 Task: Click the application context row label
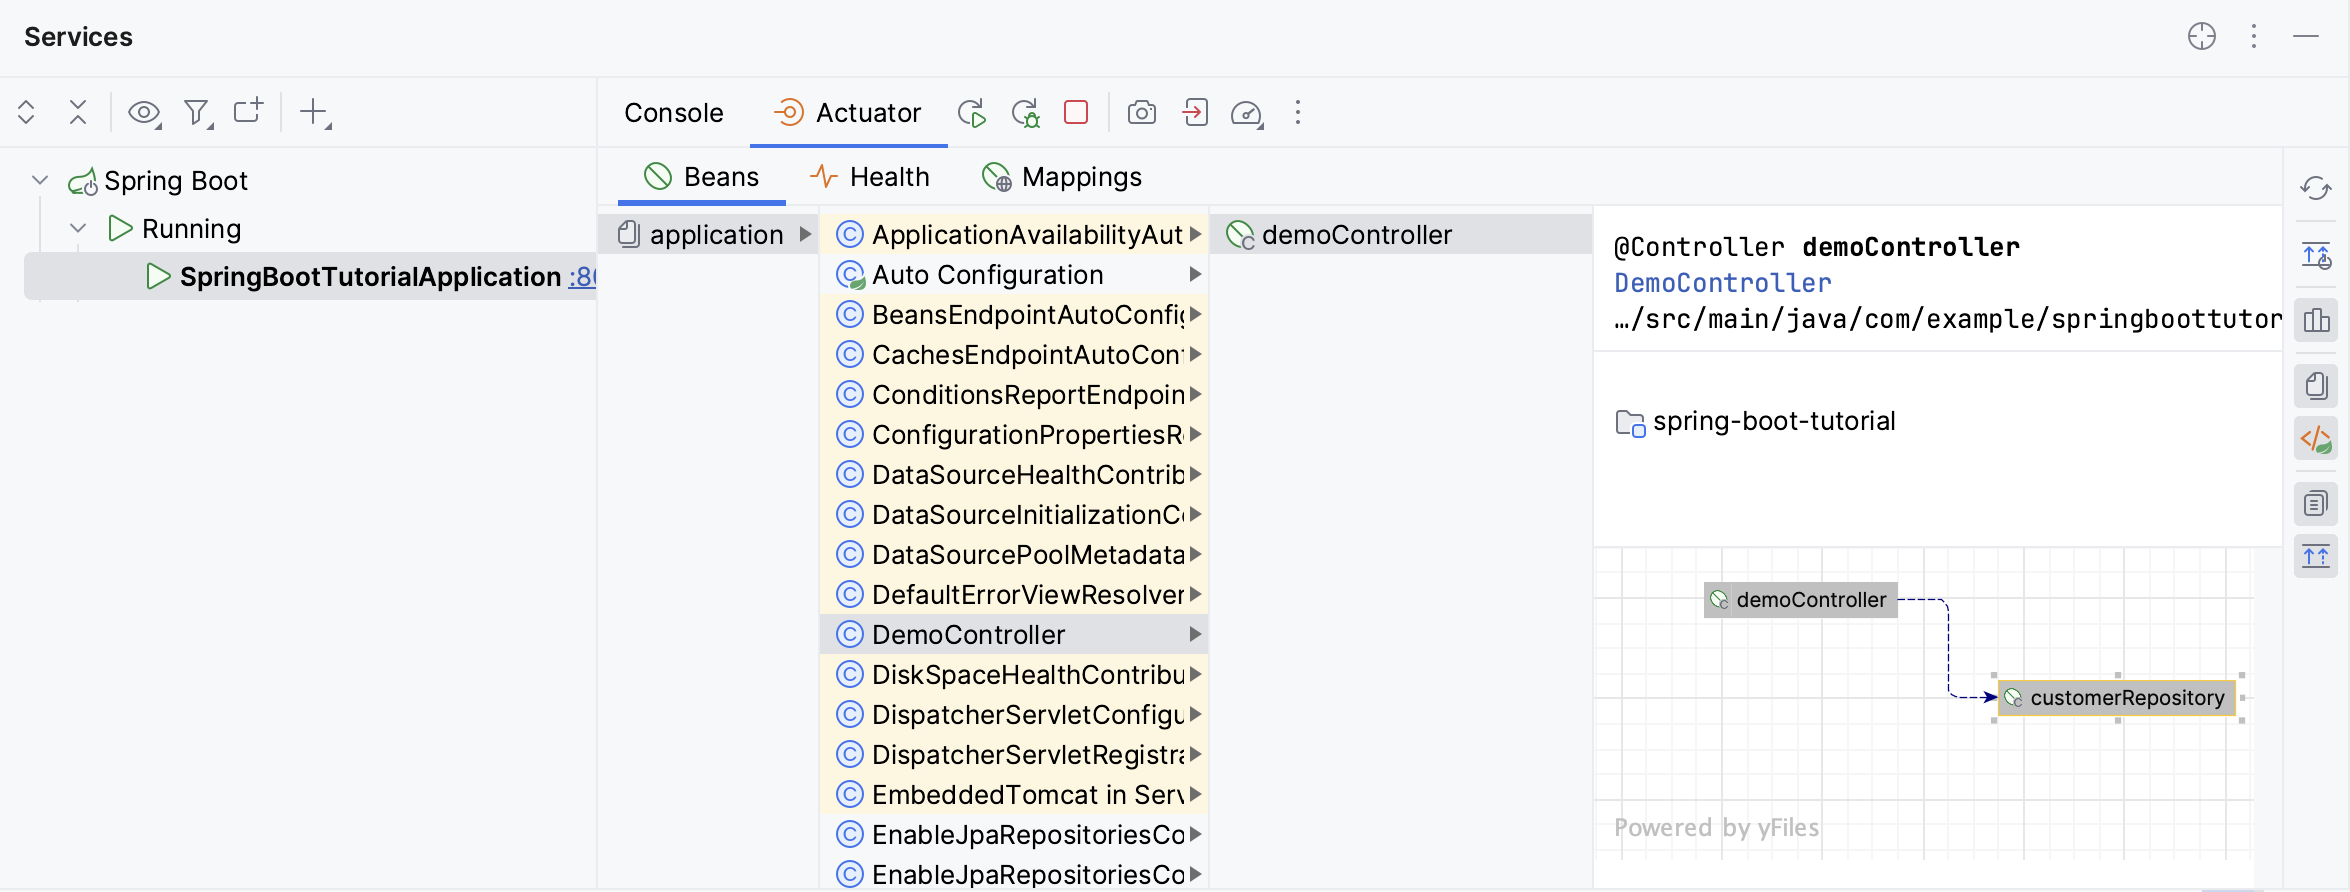coord(716,234)
